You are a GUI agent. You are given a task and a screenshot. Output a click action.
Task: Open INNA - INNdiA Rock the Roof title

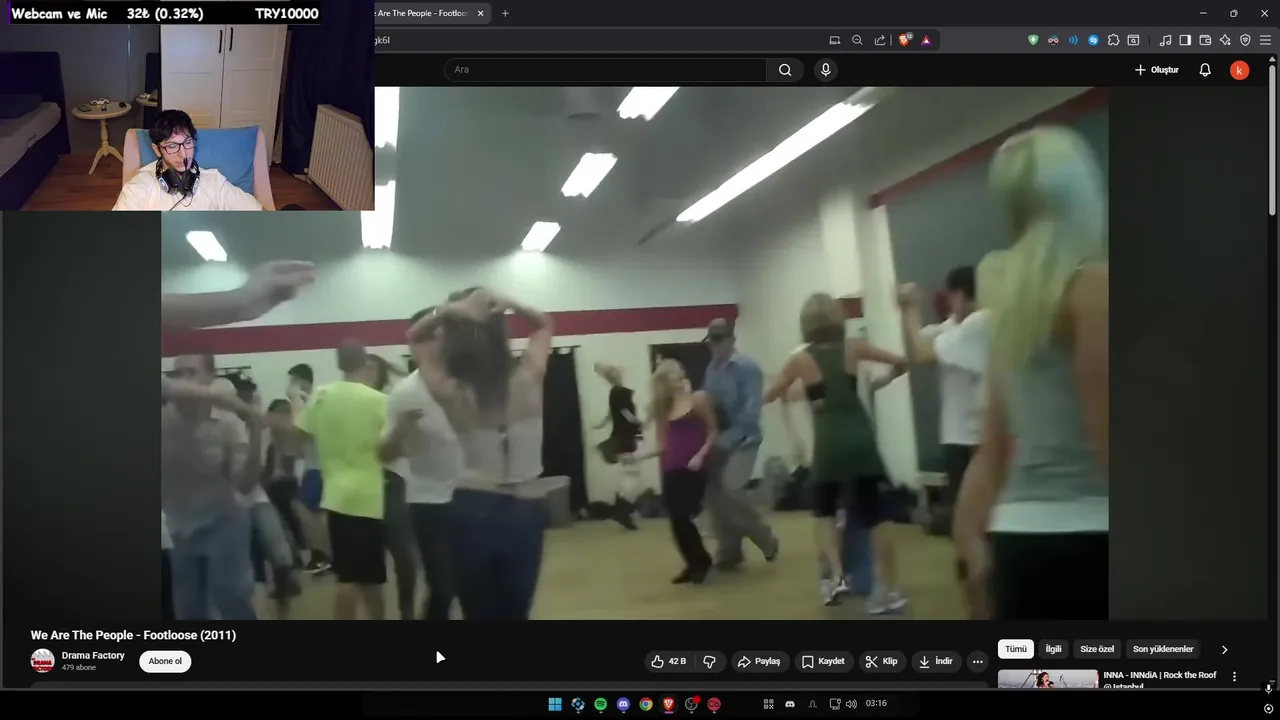pos(1160,680)
